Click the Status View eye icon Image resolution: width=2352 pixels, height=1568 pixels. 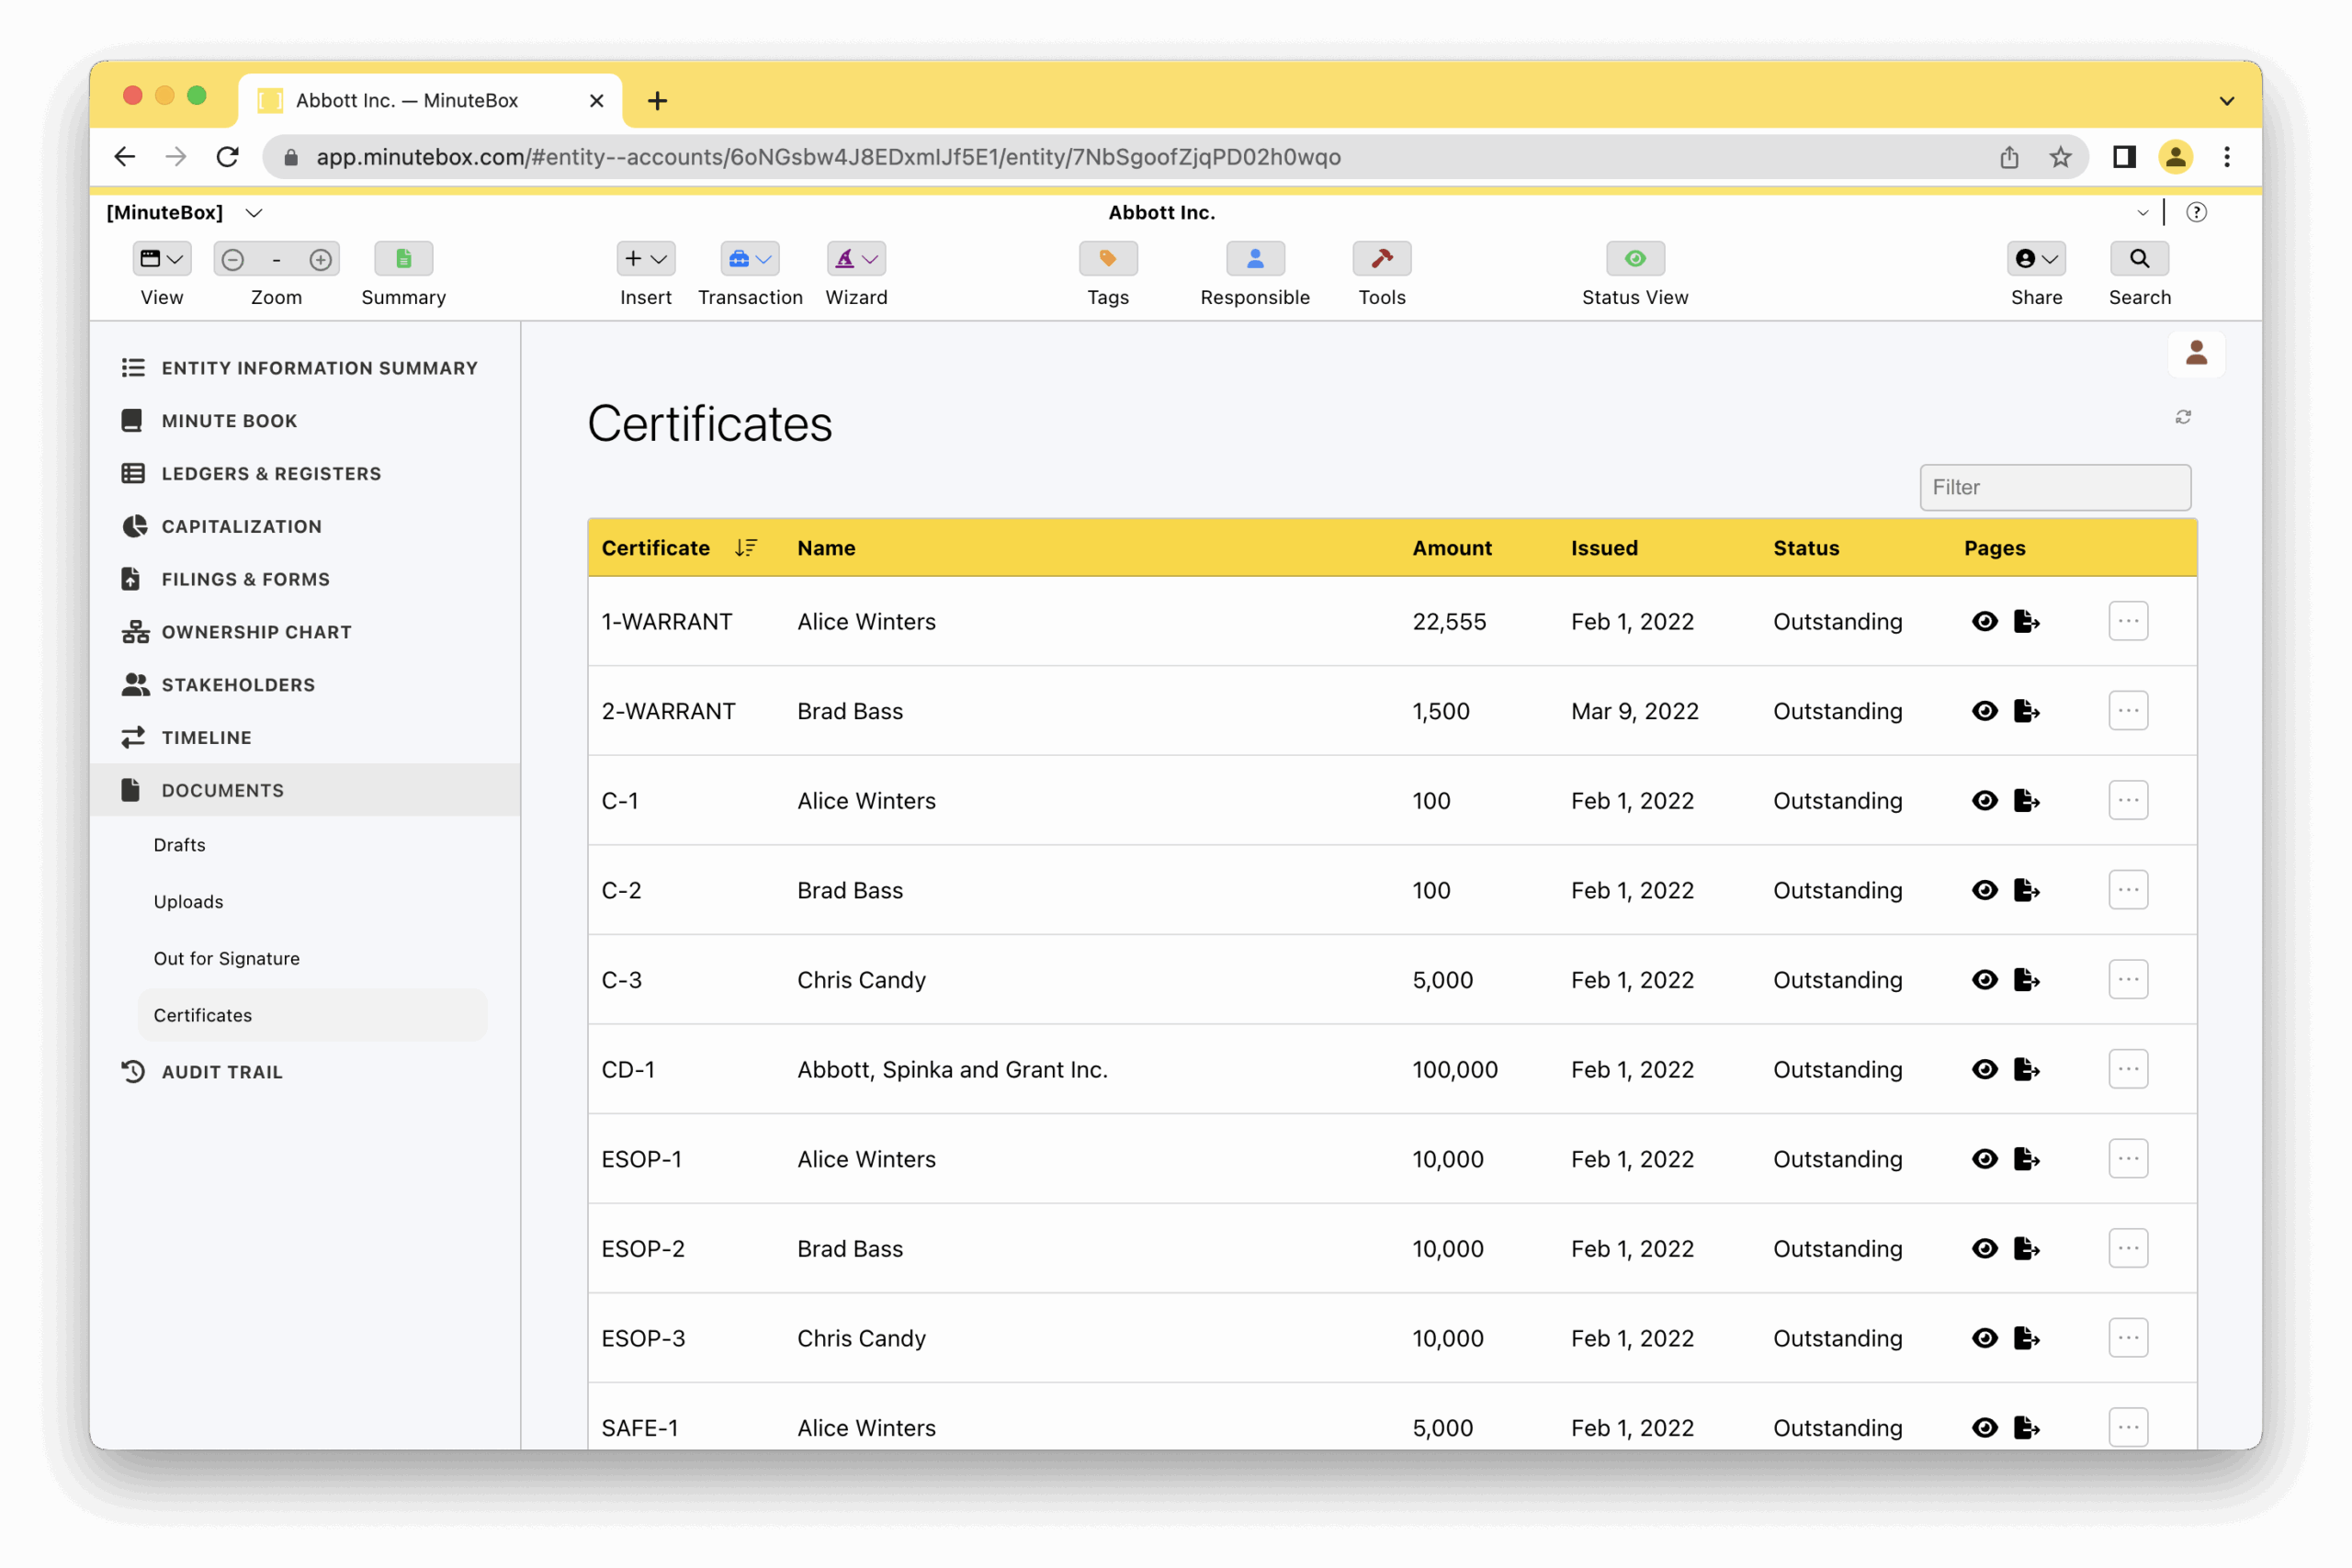click(1634, 259)
